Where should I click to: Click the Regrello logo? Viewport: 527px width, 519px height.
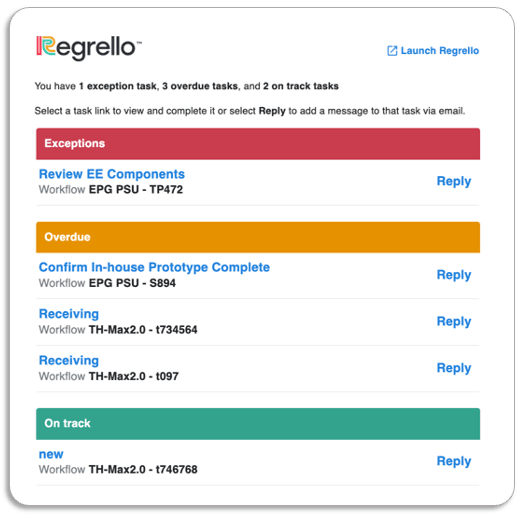(89, 48)
